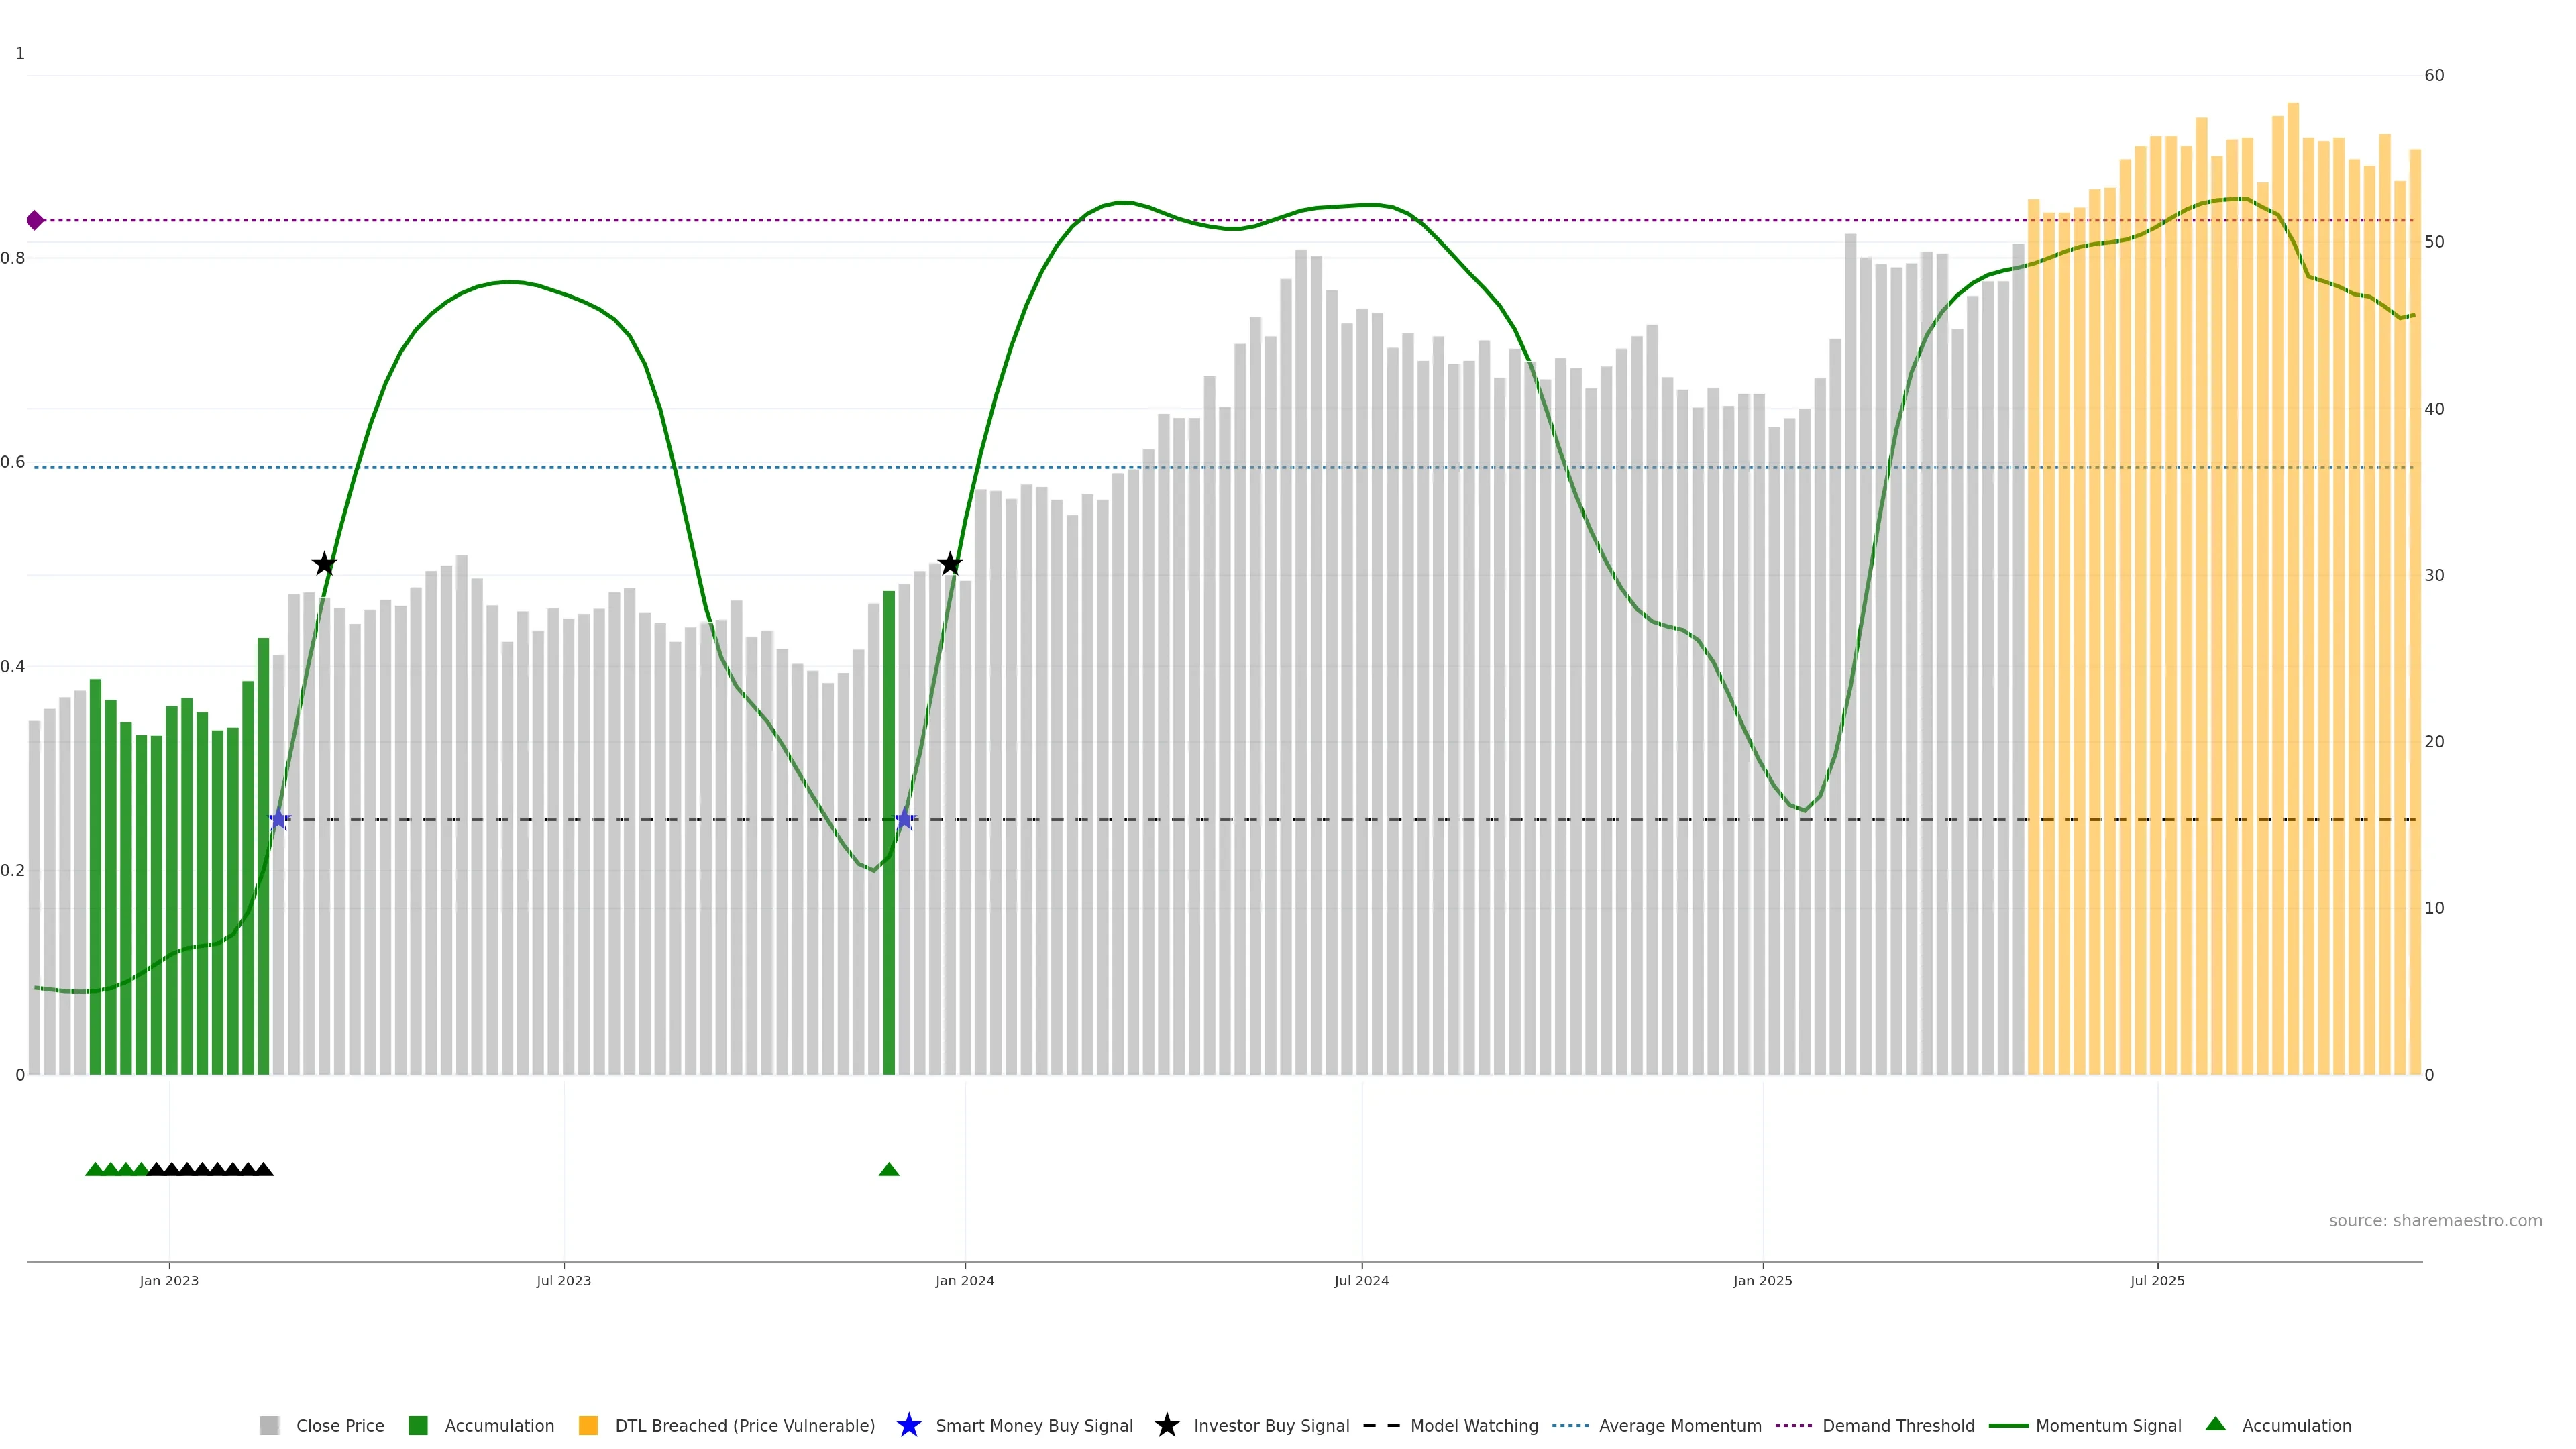Click the blue Smart Money legend star
Screen dimensions: 2576x1449
coord(909,1425)
